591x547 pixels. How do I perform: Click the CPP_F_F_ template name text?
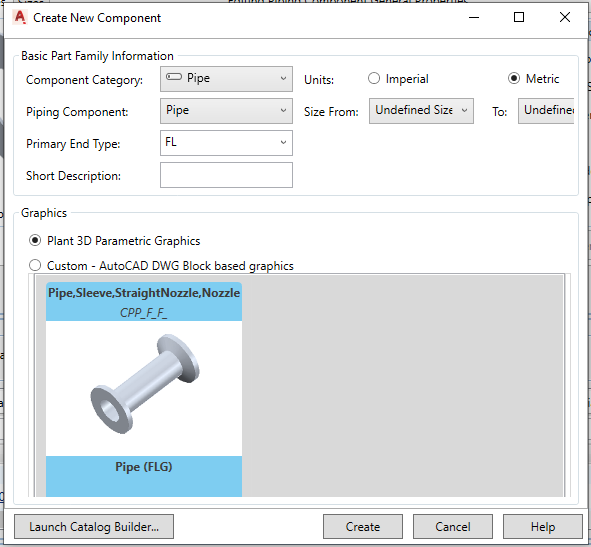[144, 313]
